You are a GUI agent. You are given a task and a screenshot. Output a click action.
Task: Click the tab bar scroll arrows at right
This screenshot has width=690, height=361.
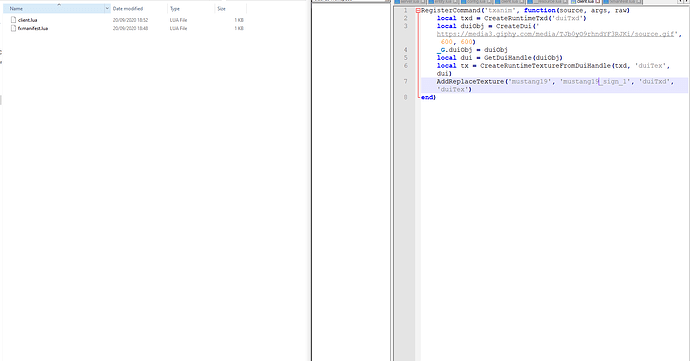click(682, 2)
